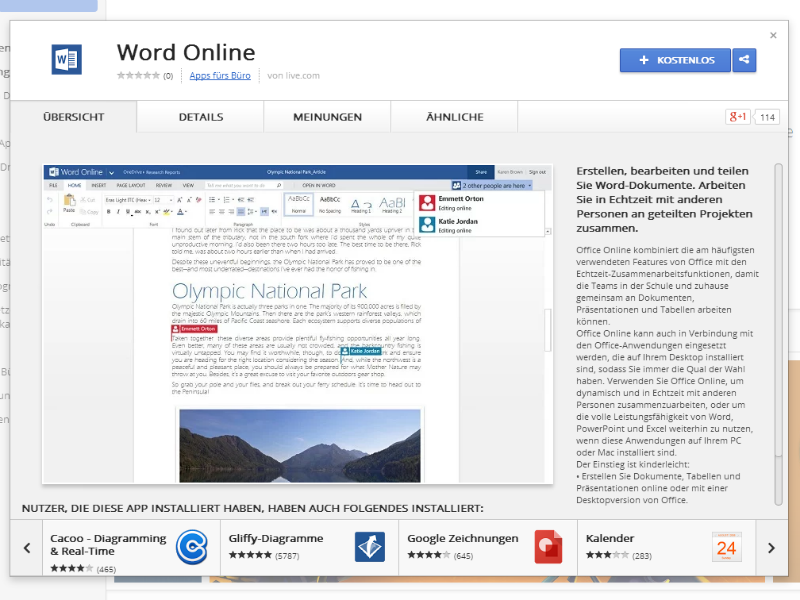The width and height of the screenshot is (800, 600).
Task: Open the Apps fürs Büro category link
Action: pos(220,76)
